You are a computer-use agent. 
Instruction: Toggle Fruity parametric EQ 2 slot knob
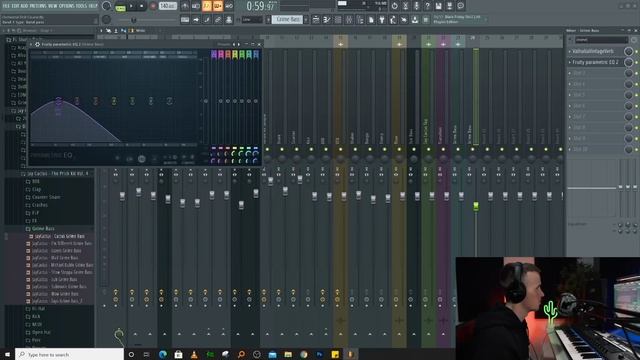(x=629, y=62)
